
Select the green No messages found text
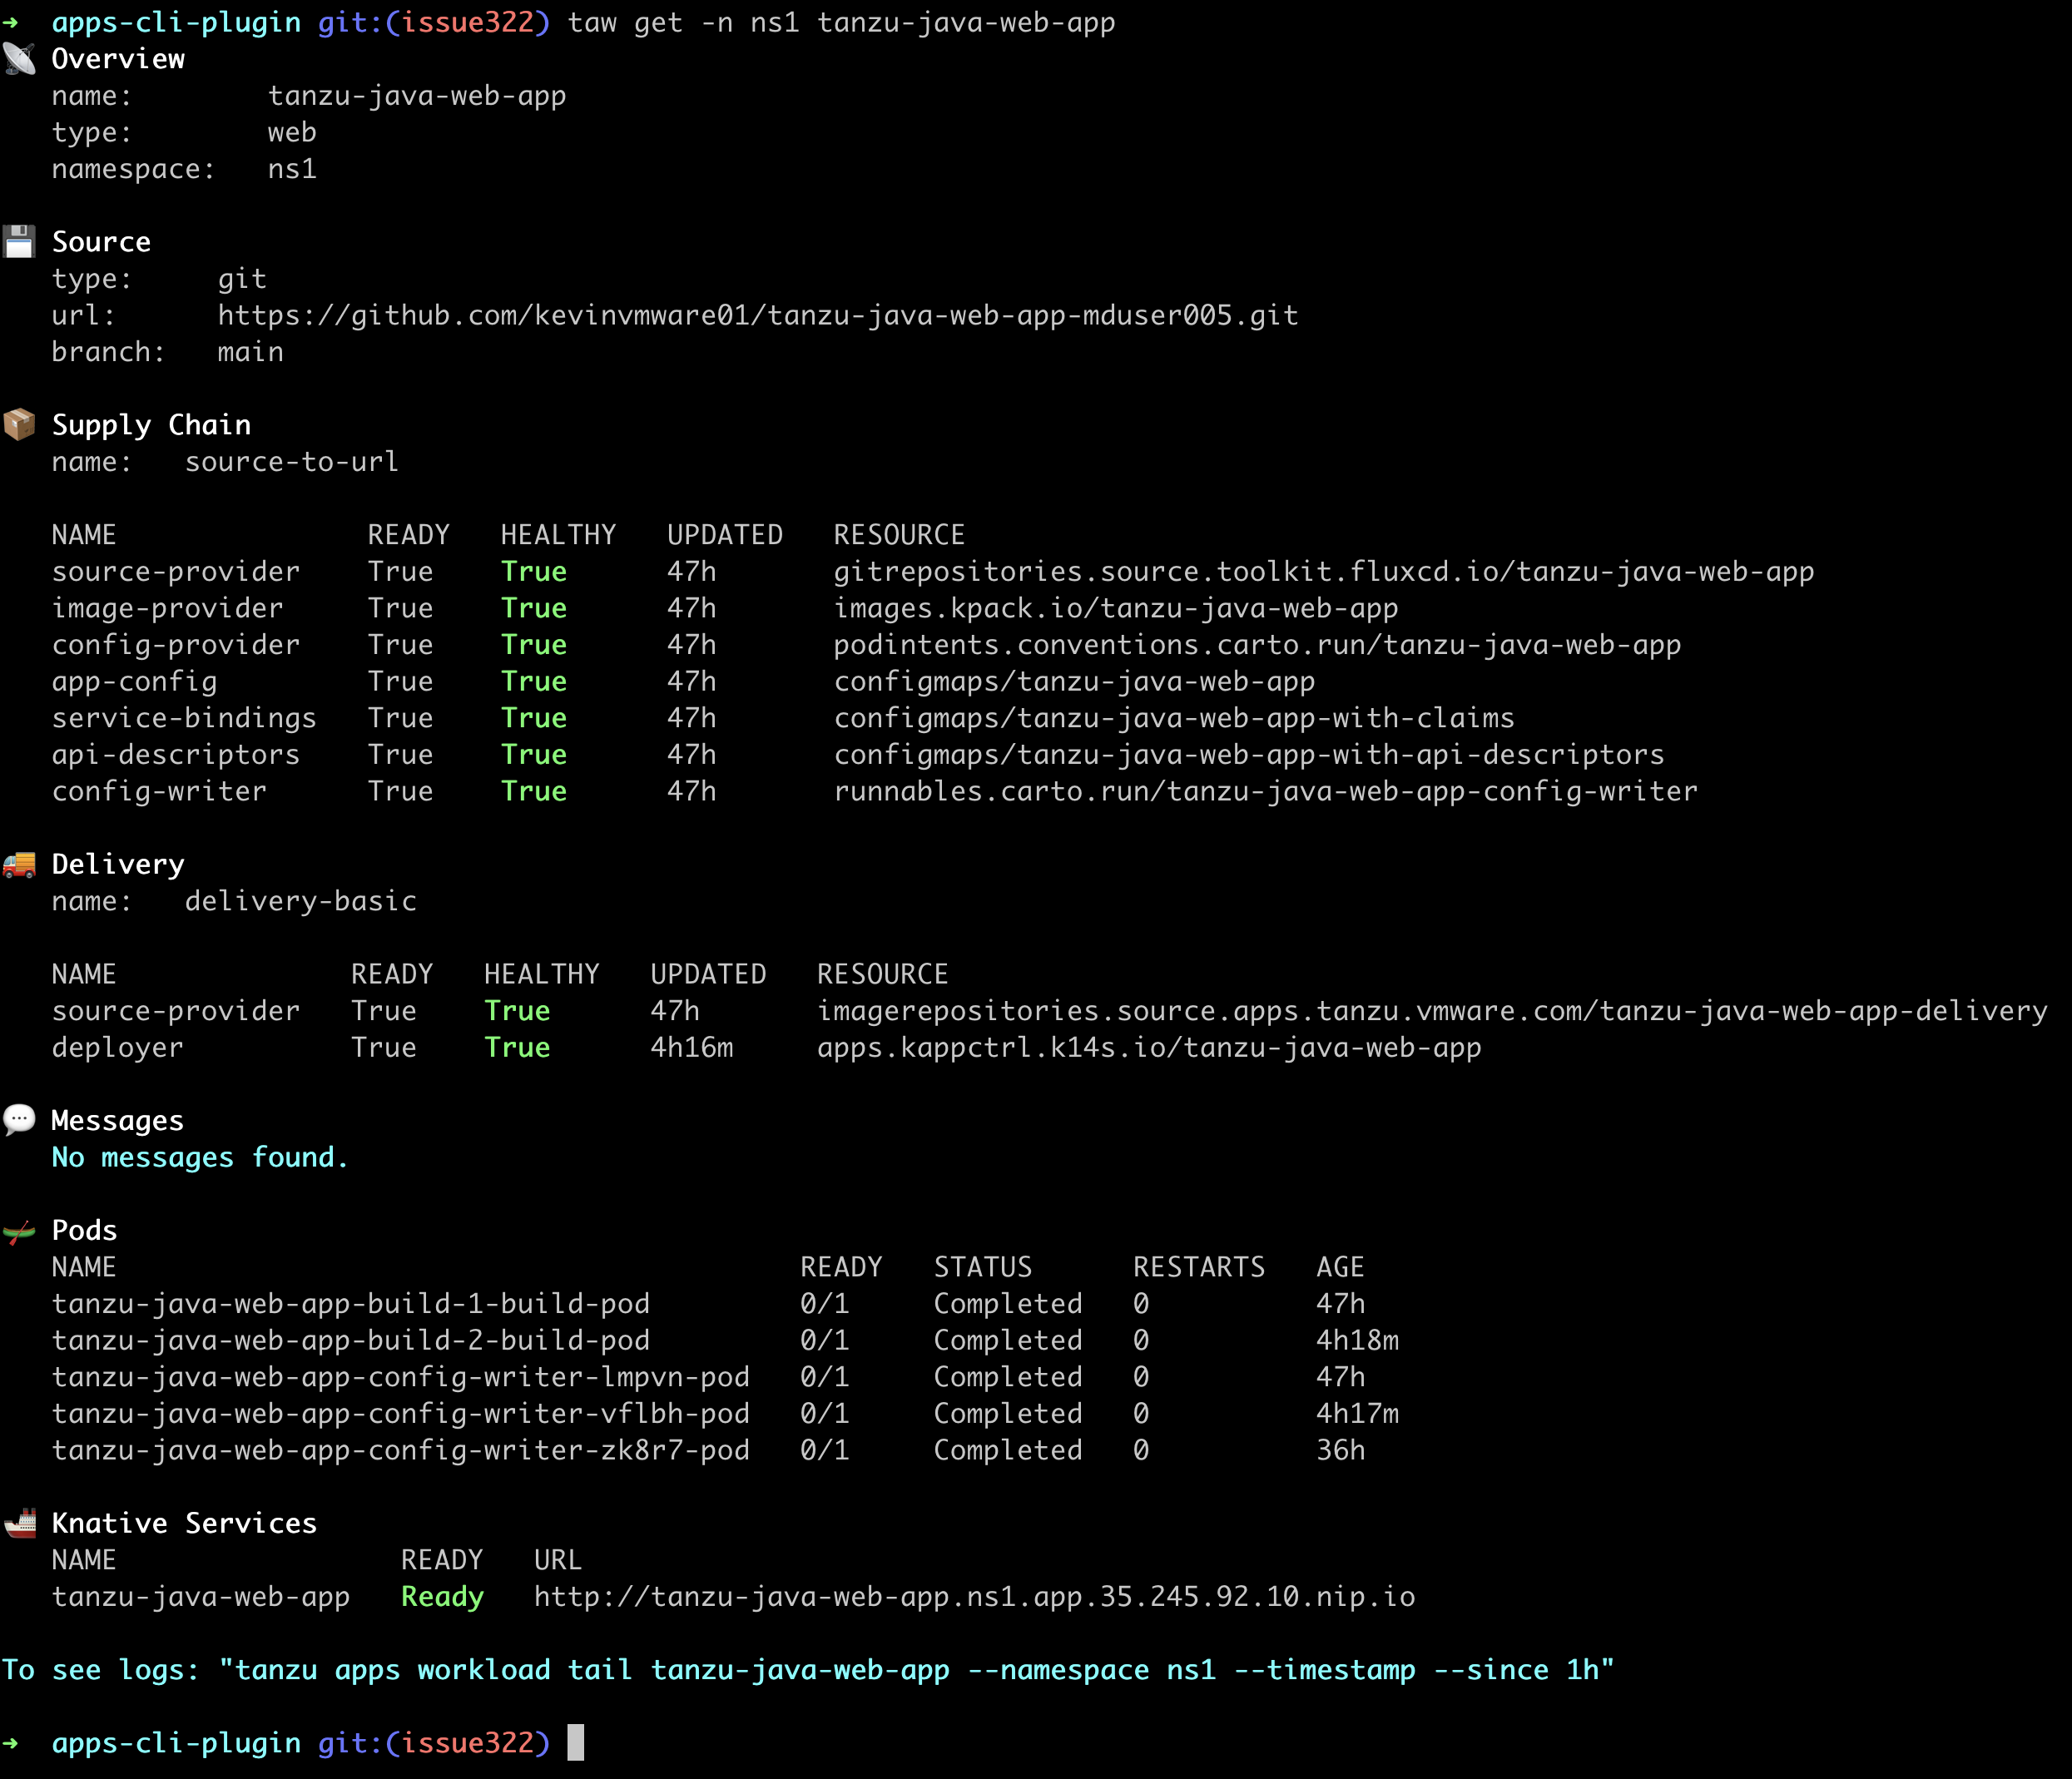[199, 1157]
